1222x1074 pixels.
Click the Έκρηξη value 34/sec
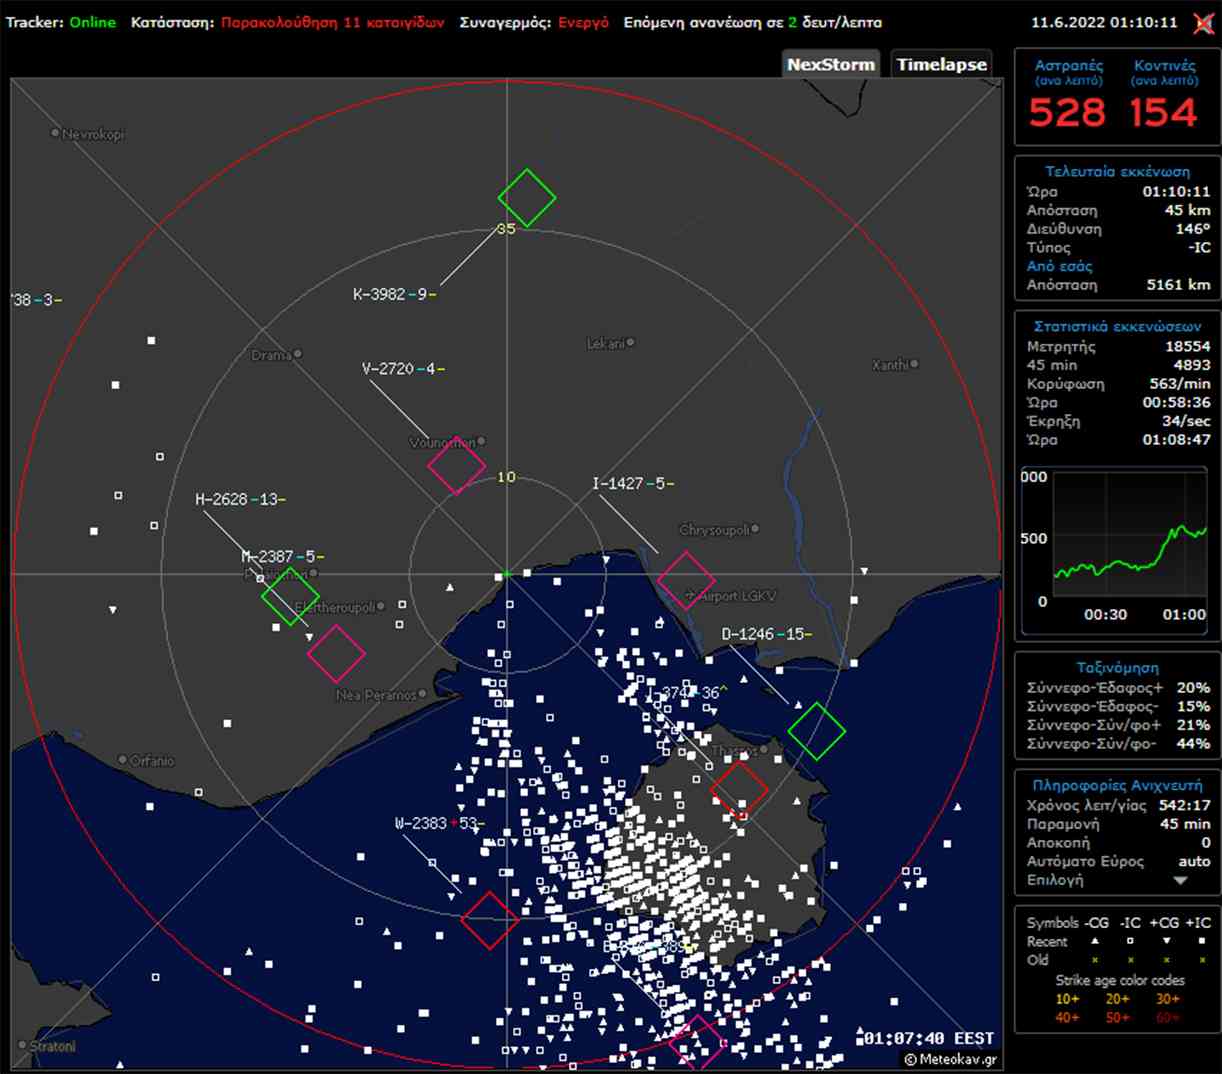(x=1186, y=421)
